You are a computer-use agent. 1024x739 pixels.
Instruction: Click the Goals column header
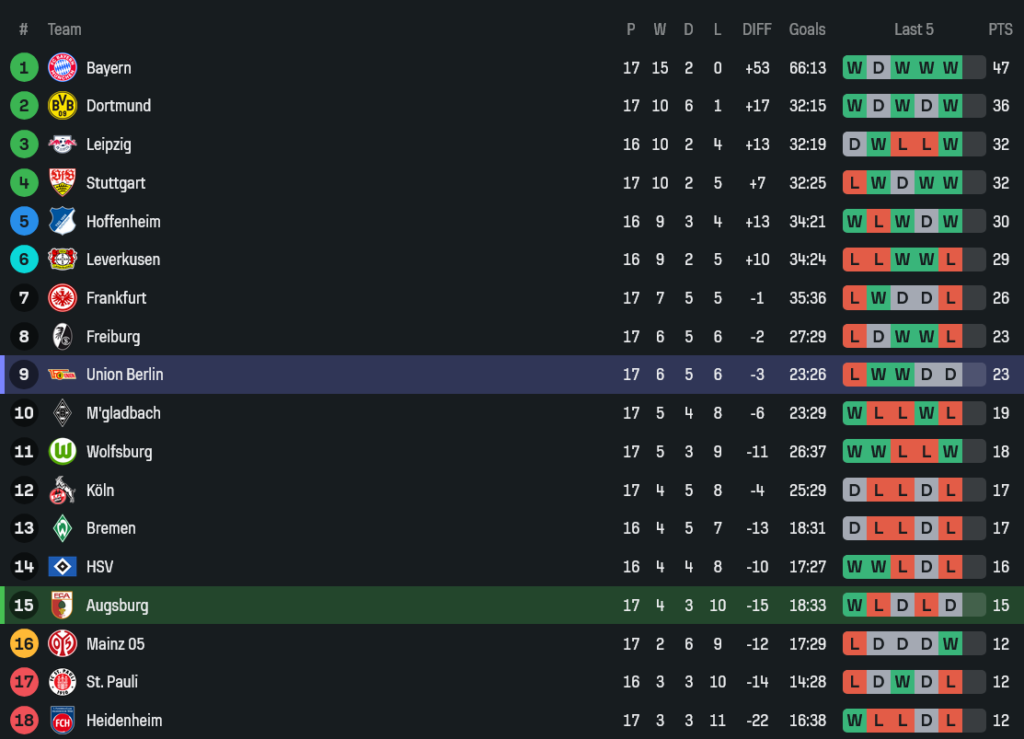(807, 30)
